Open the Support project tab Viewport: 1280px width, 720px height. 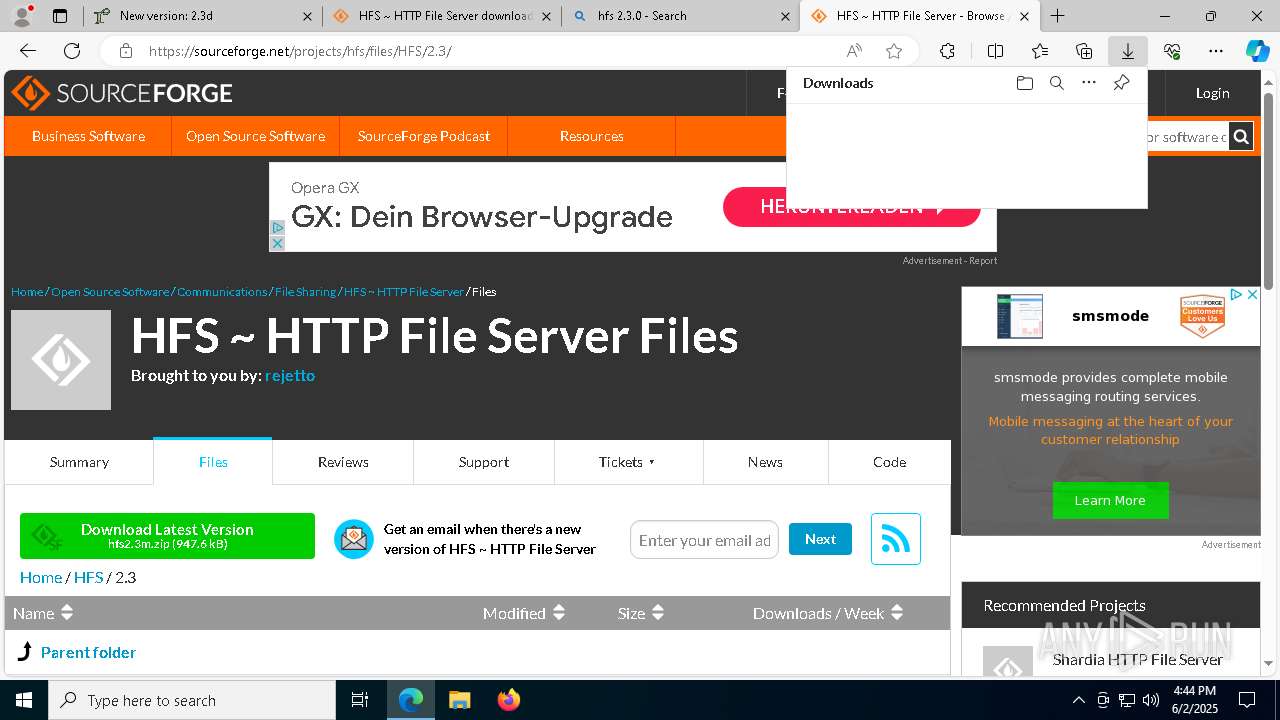click(x=484, y=462)
